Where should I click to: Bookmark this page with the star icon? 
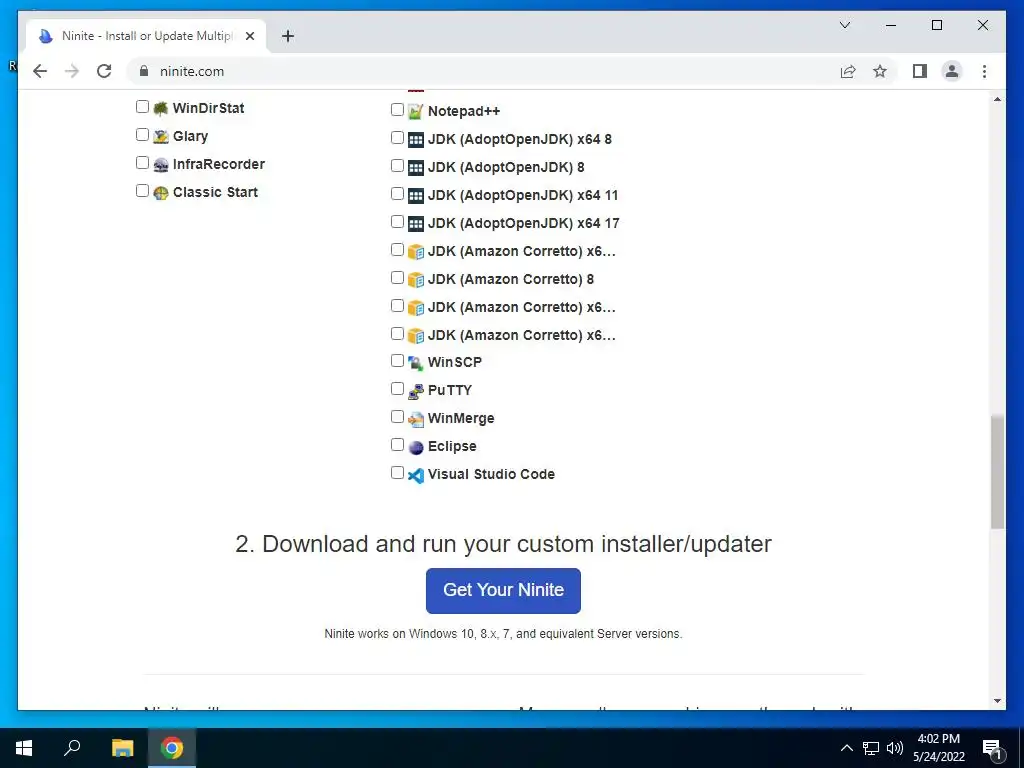click(880, 71)
